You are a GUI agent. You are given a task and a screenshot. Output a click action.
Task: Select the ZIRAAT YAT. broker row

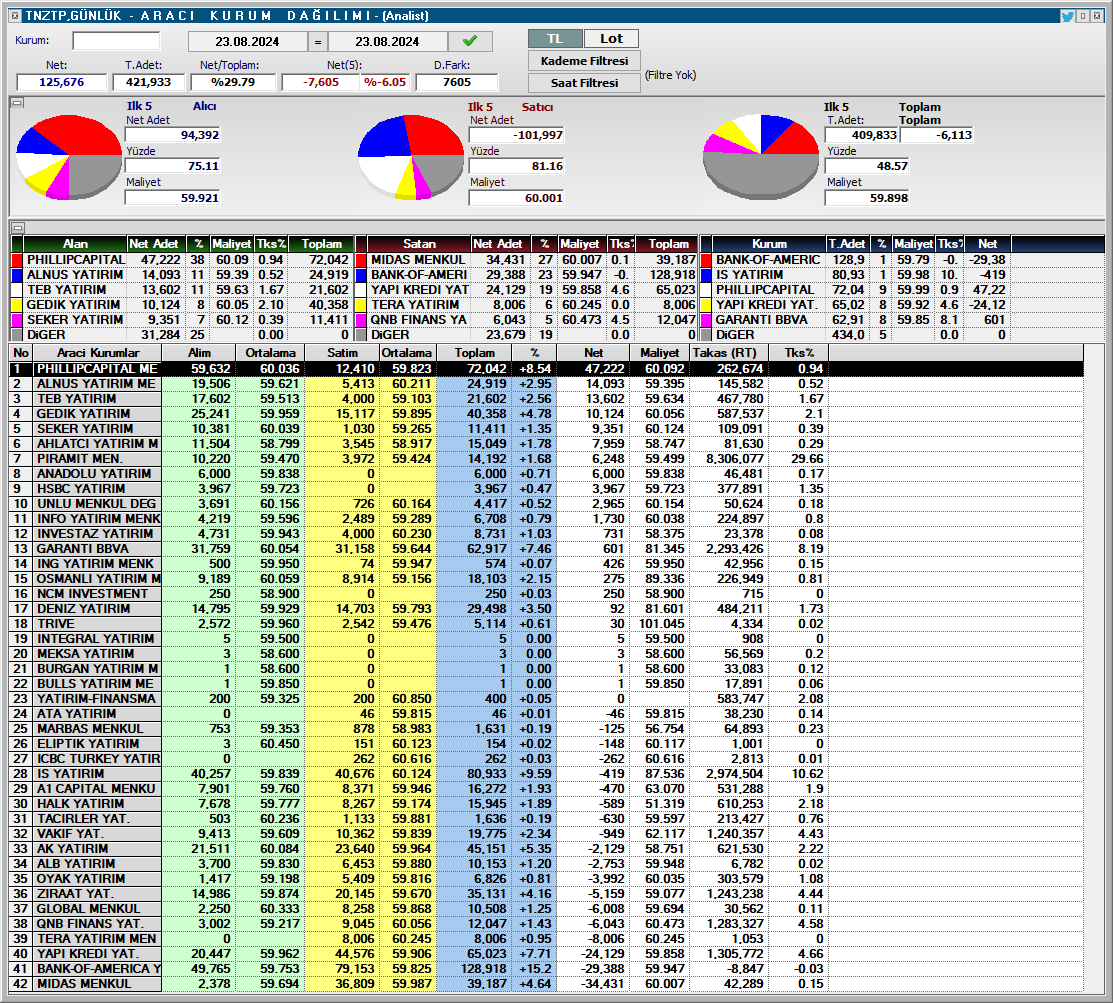[547, 894]
